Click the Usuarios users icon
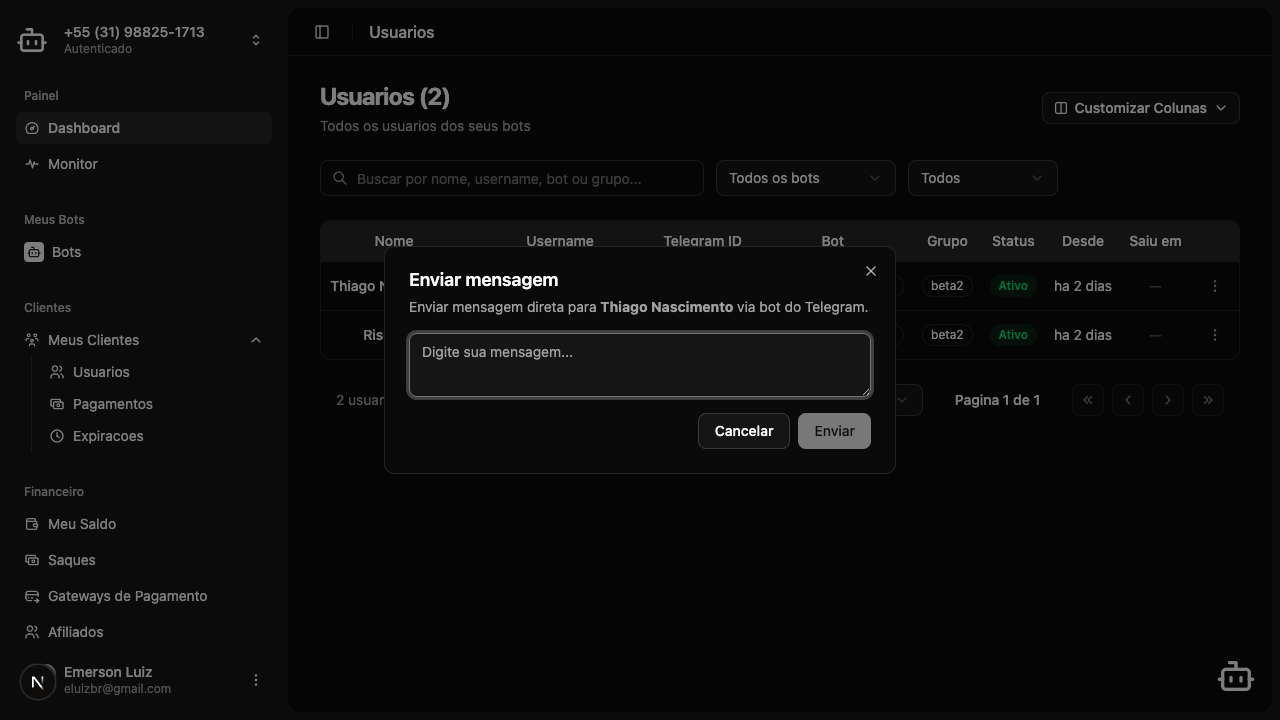Screen dimensions: 1280x720 57,372
